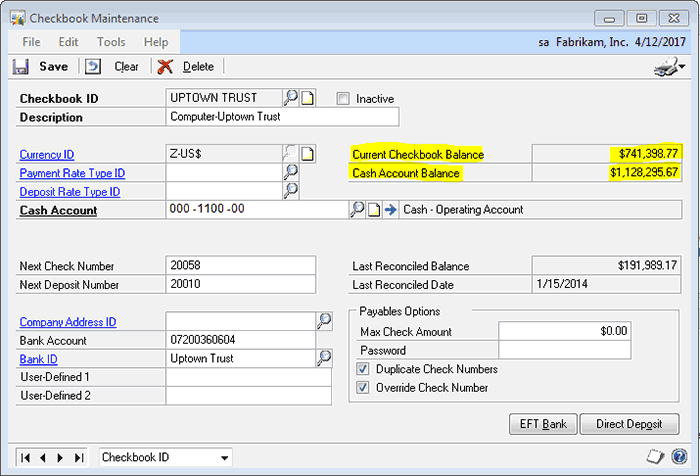The height and width of the screenshot is (476, 700).
Task: Click blue arrow expansion beside Cash Account
Action: pyautogui.click(x=390, y=209)
